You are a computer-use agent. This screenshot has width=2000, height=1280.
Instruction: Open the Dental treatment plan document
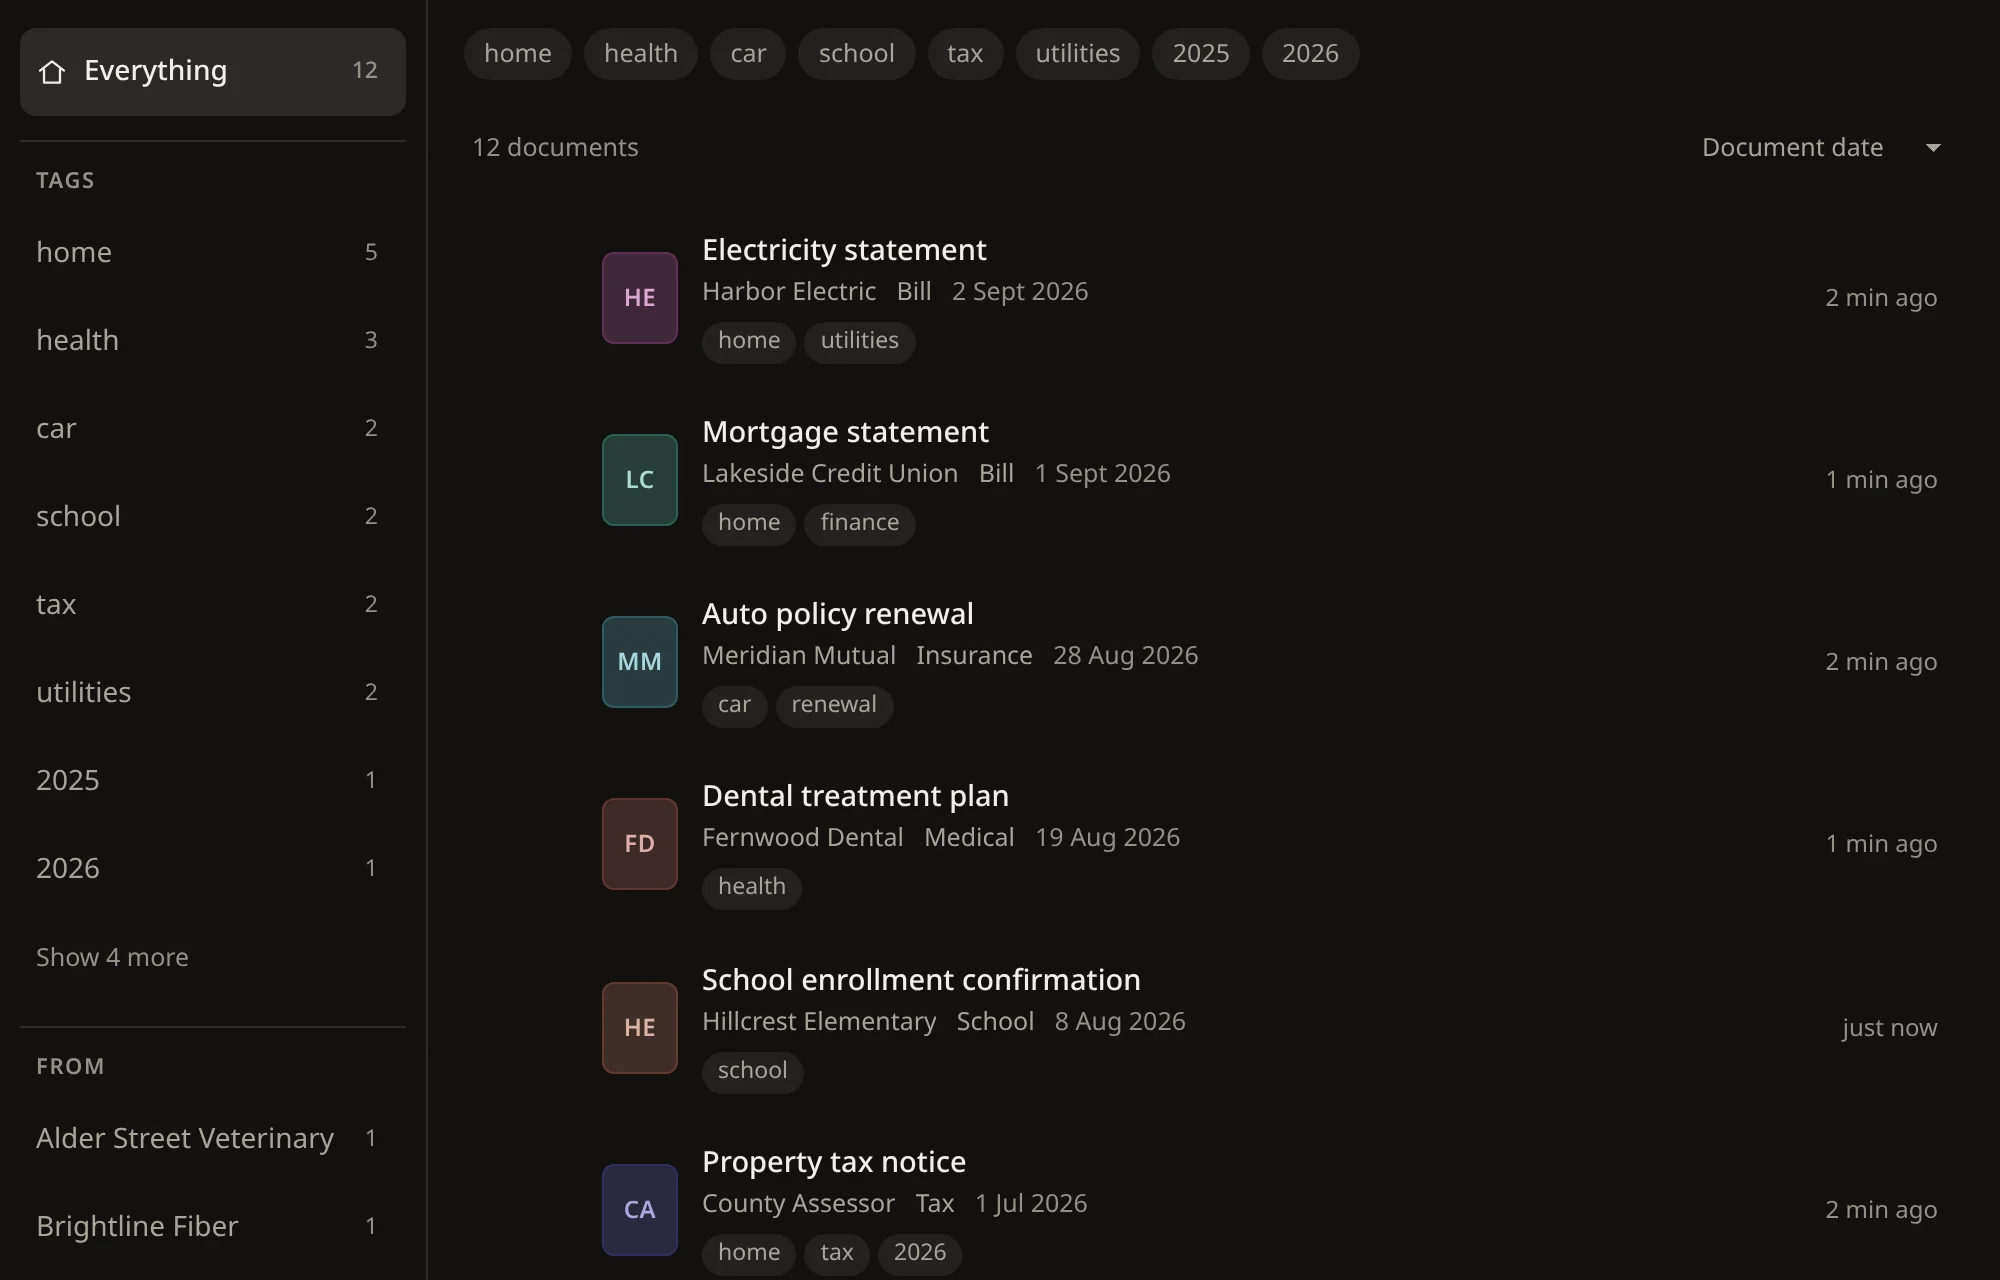coord(855,796)
